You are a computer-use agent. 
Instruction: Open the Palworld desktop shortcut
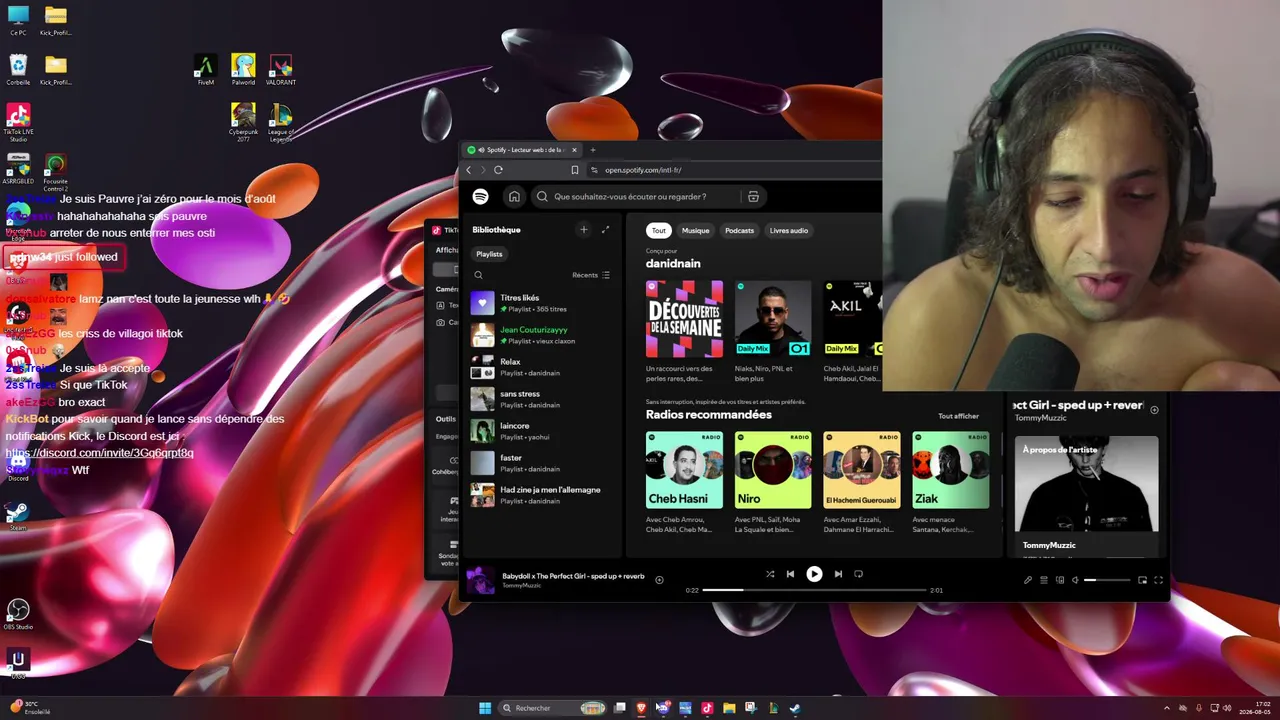click(x=243, y=70)
